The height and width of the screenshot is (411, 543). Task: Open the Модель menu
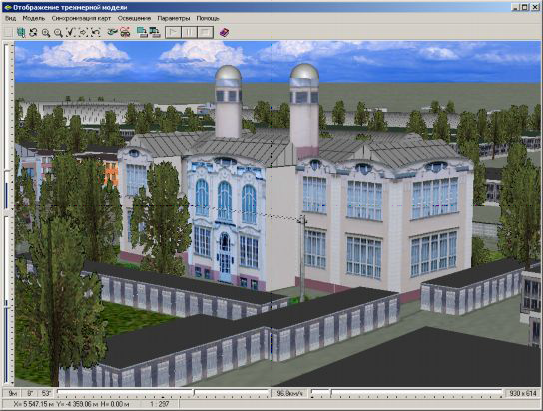pos(34,18)
